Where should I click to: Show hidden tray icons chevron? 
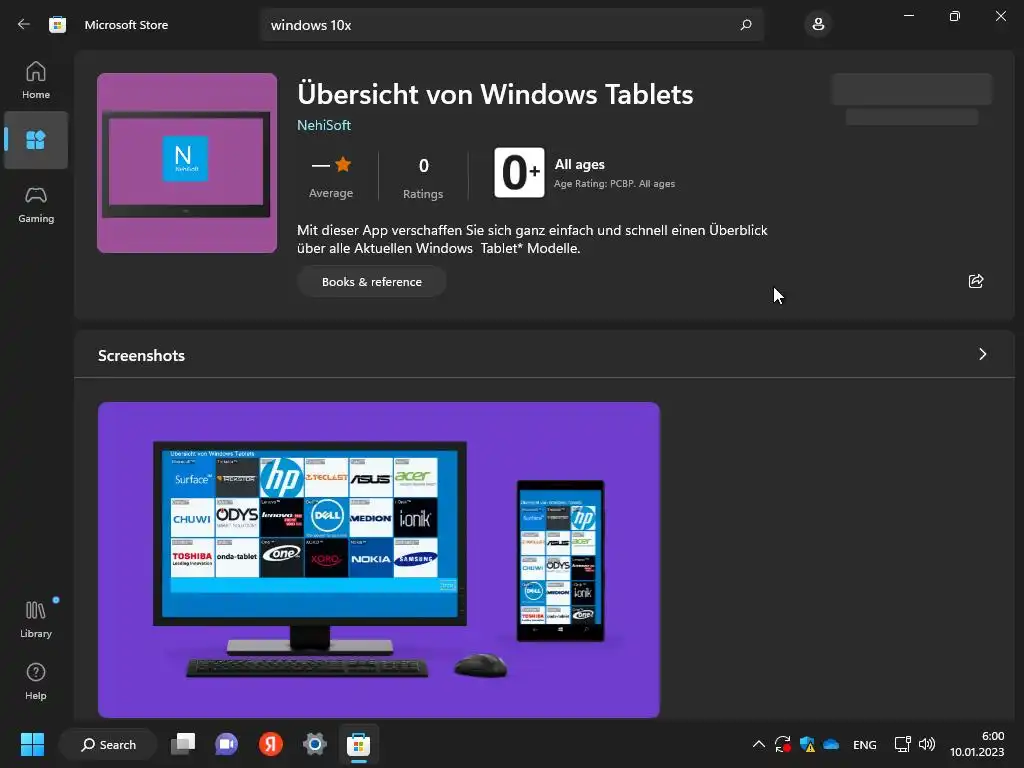(758, 744)
